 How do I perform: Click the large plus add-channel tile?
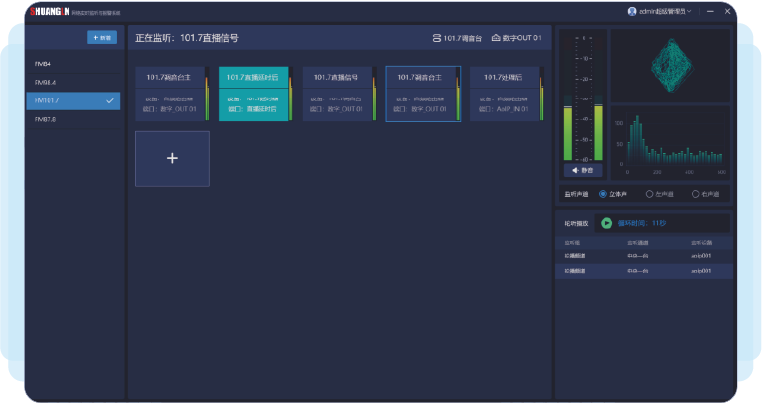(172, 158)
